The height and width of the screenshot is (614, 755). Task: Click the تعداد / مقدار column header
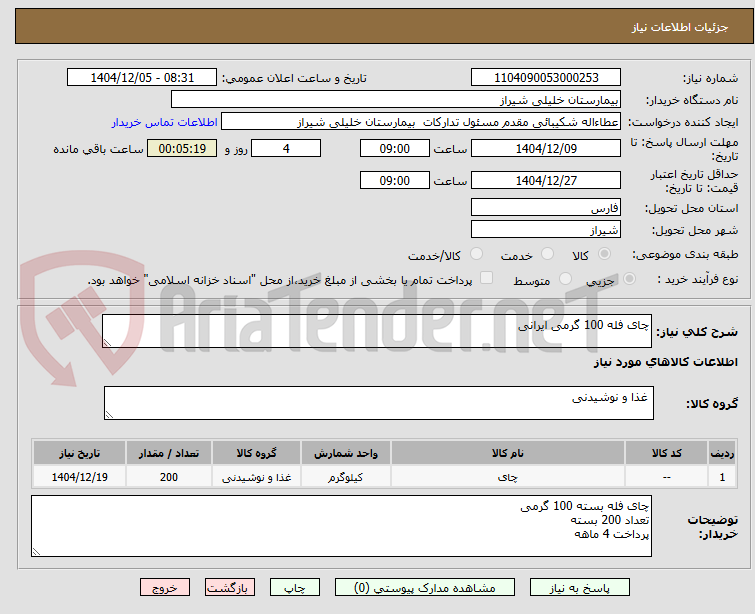pos(169,453)
